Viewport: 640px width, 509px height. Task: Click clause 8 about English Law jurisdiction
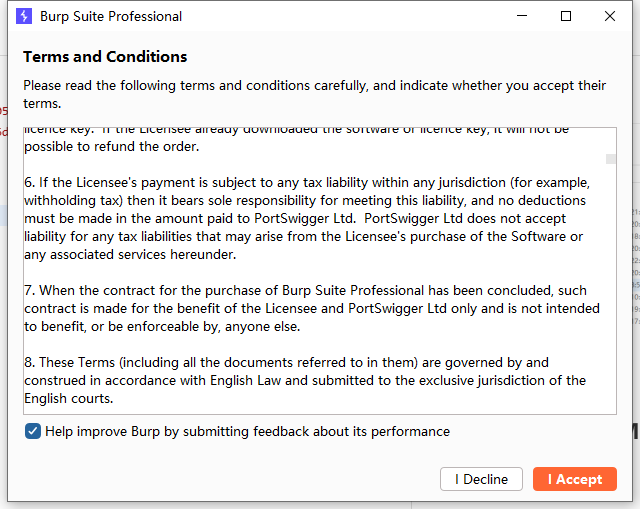305,380
